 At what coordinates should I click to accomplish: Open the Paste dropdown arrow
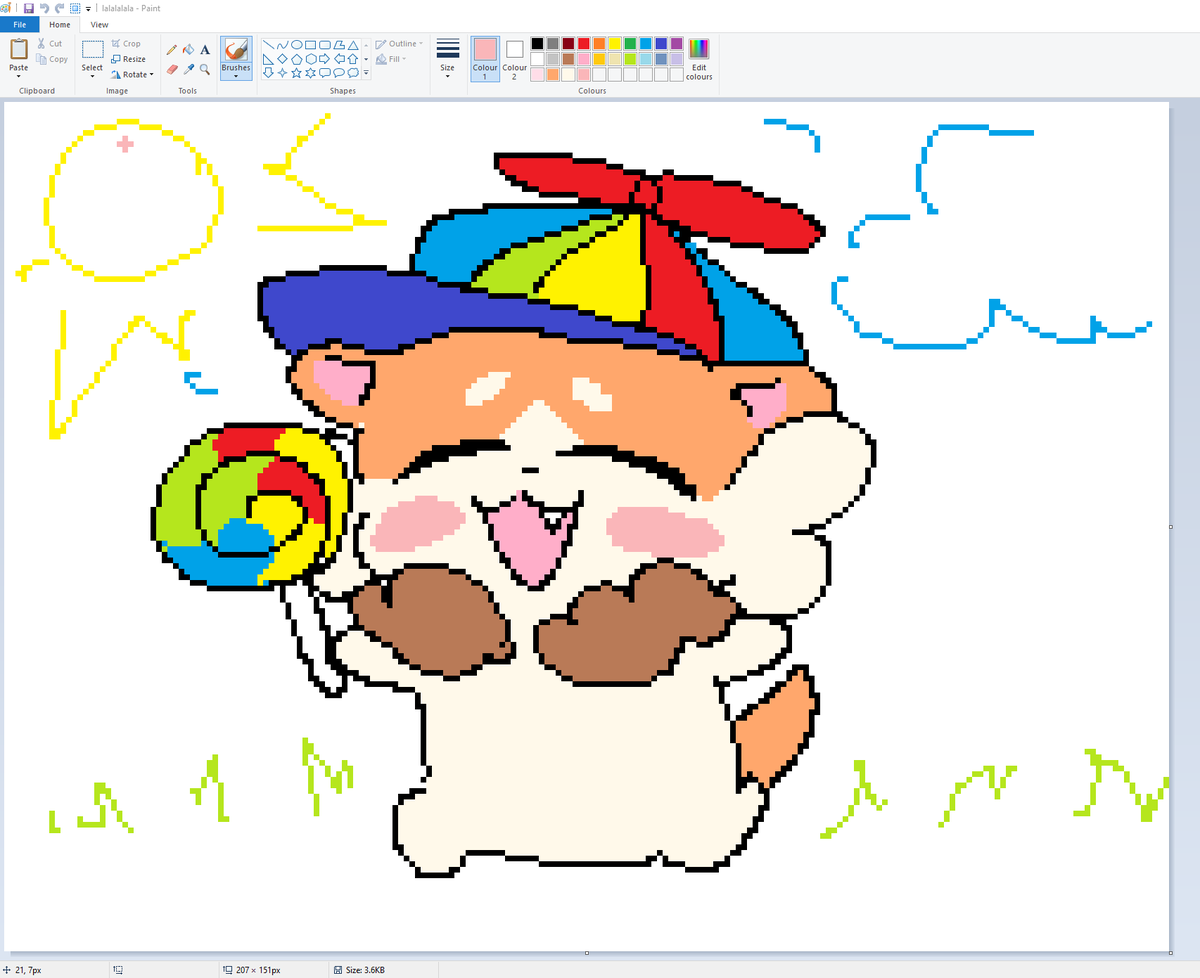pos(19,76)
